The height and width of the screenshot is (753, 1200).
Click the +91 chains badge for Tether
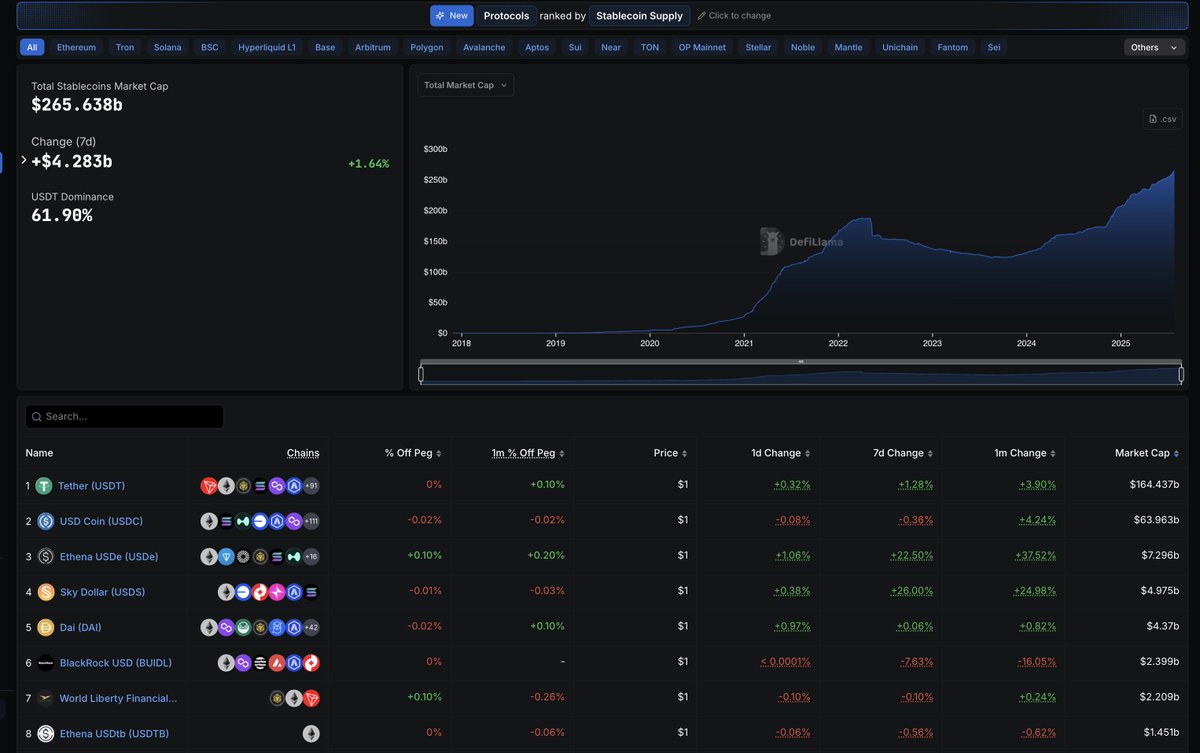click(311, 486)
